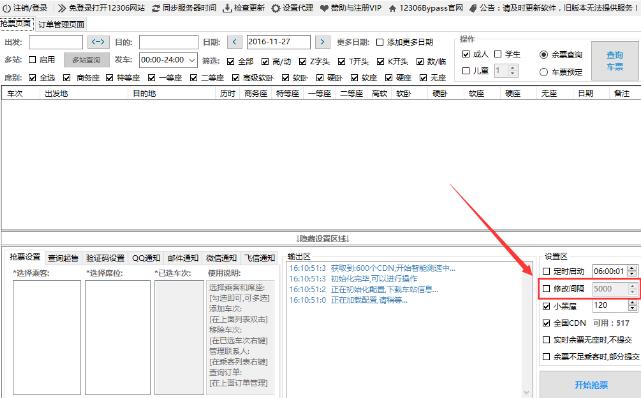This screenshot has width=641, height=398.
Task: Toggle the 多站 启用 checkbox
Action: (x=33, y=60)
